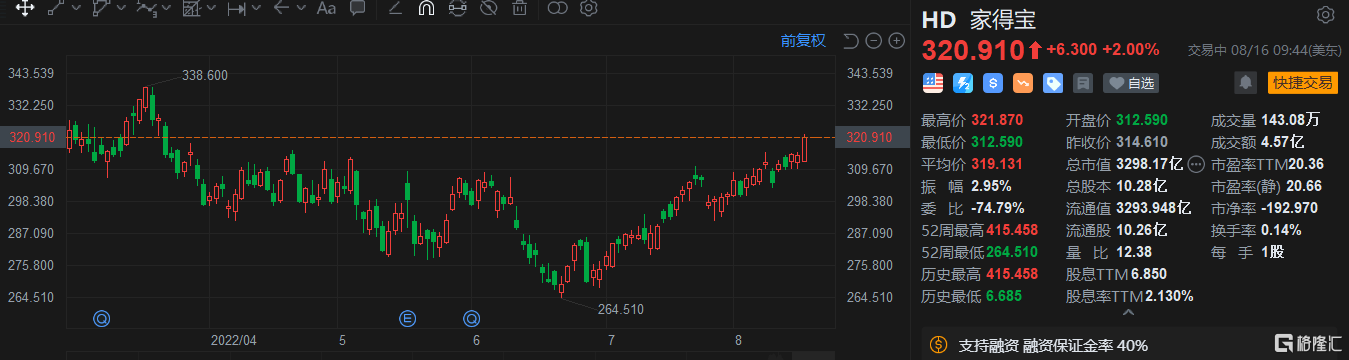Click the blue dollar sign icon

click(x=993, y=82)
